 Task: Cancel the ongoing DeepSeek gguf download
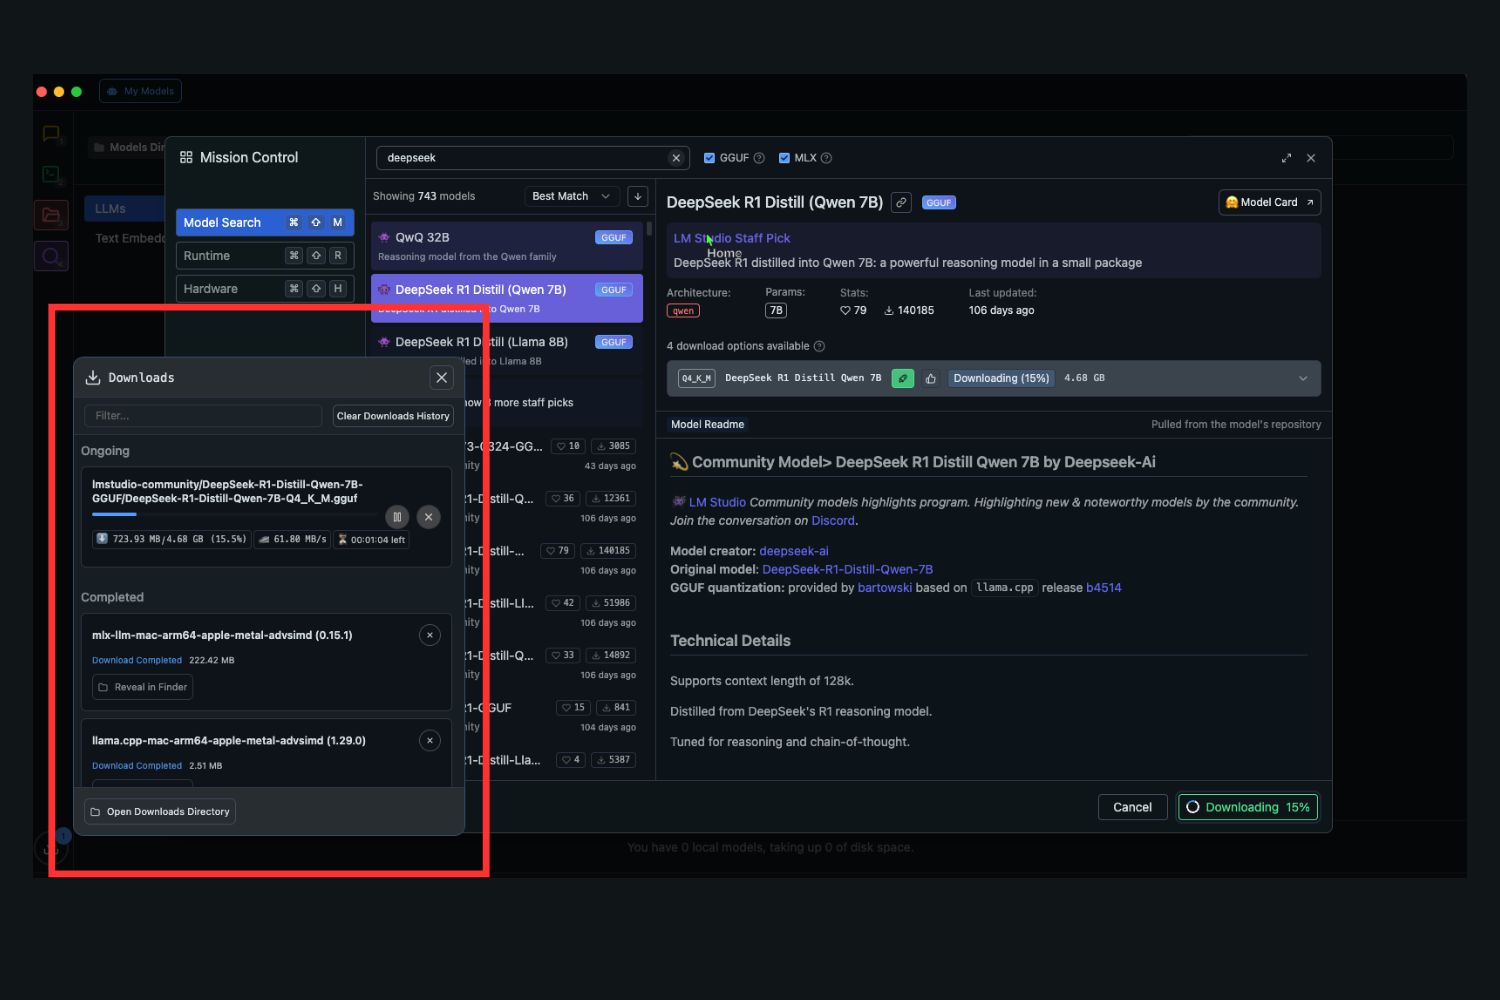(x=428, y=517)
